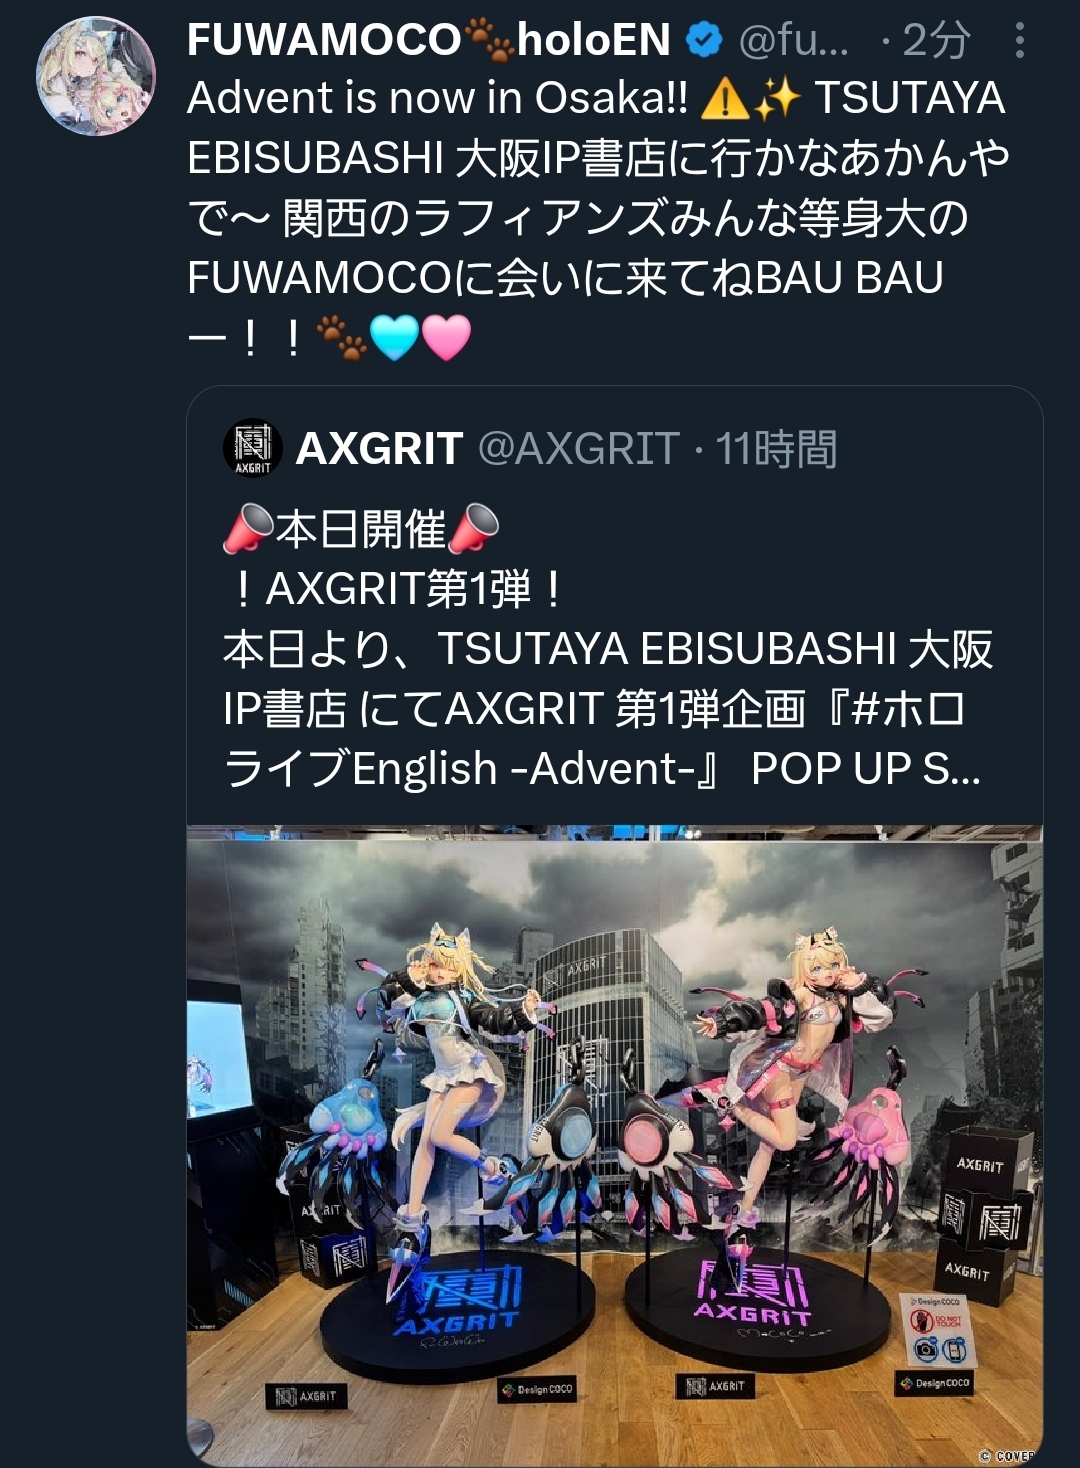This screenshot has width=1080, height=1468.
Task: Click the warning sign emoji in the tweet
Action: pyautogui.click(x=725, y=98)
